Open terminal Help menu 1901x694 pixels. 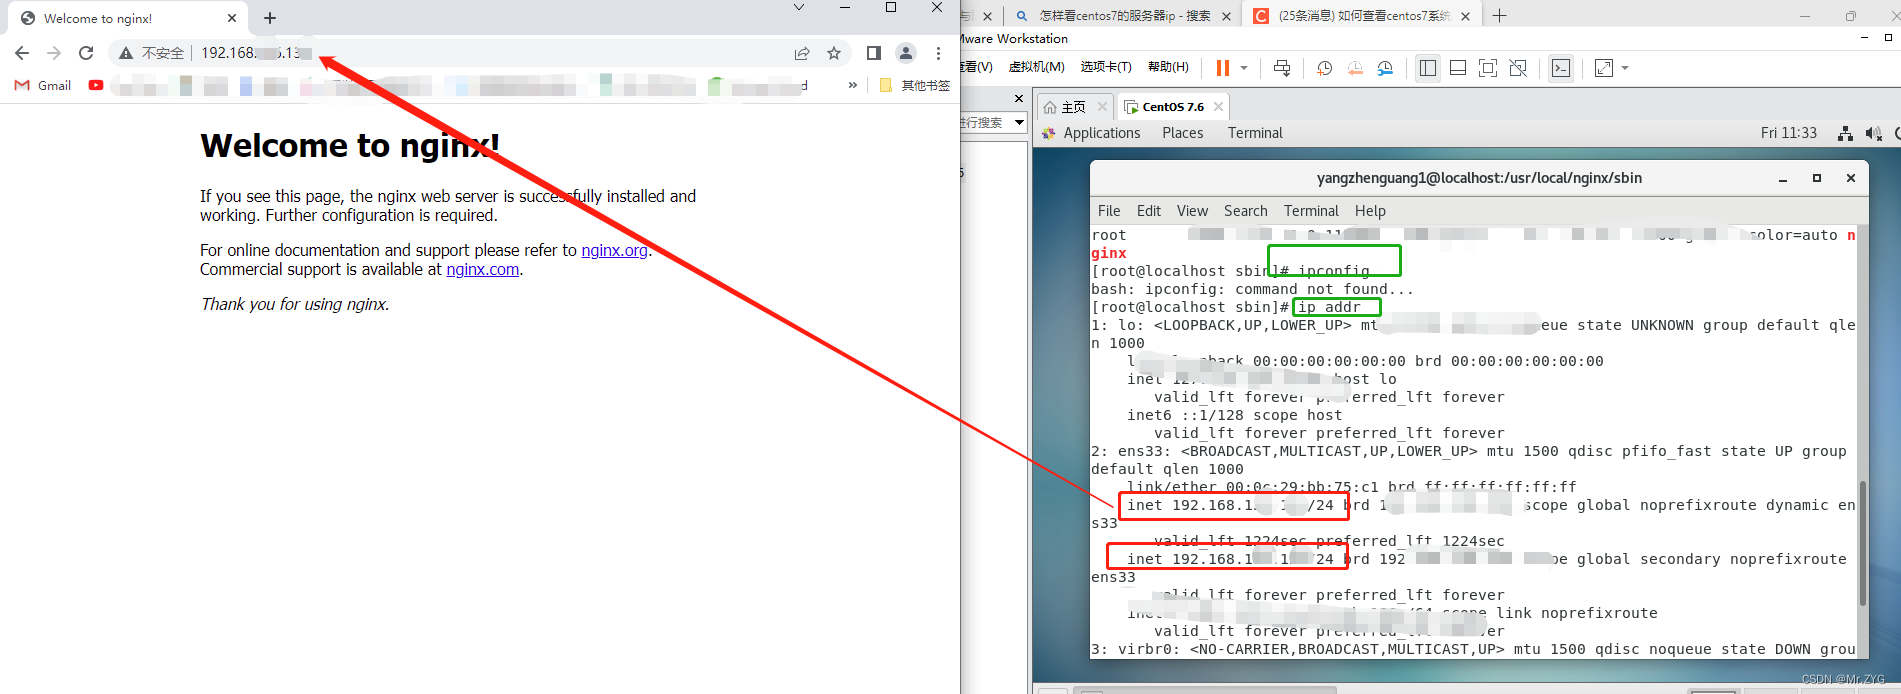click(x=1370, y=211)
